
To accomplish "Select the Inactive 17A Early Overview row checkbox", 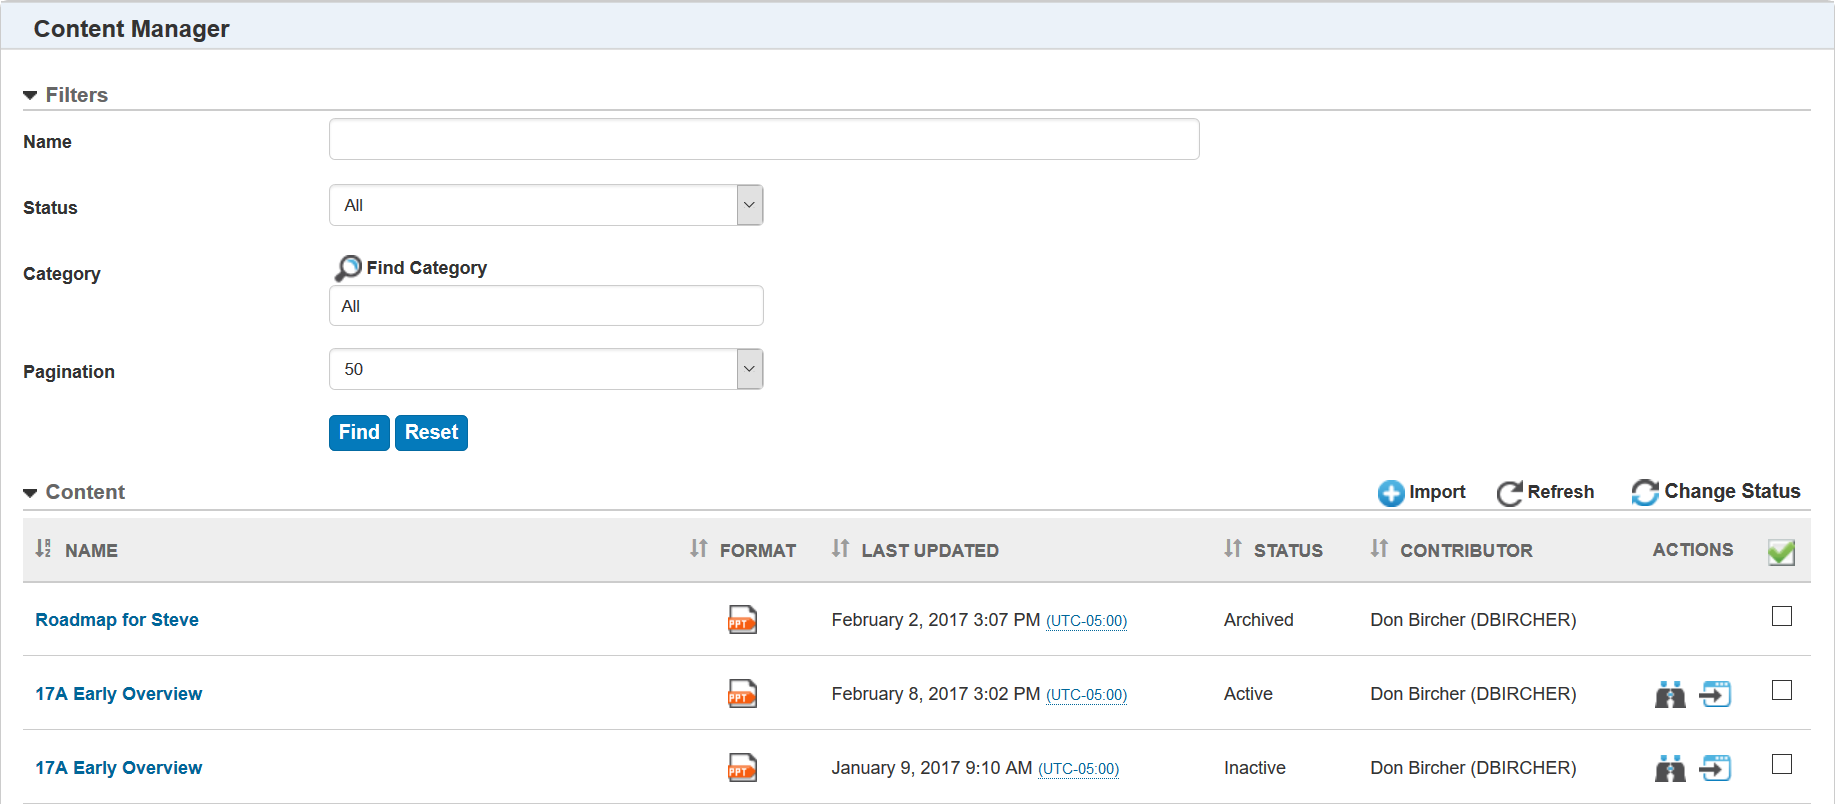I will [x=1781, y=764].
